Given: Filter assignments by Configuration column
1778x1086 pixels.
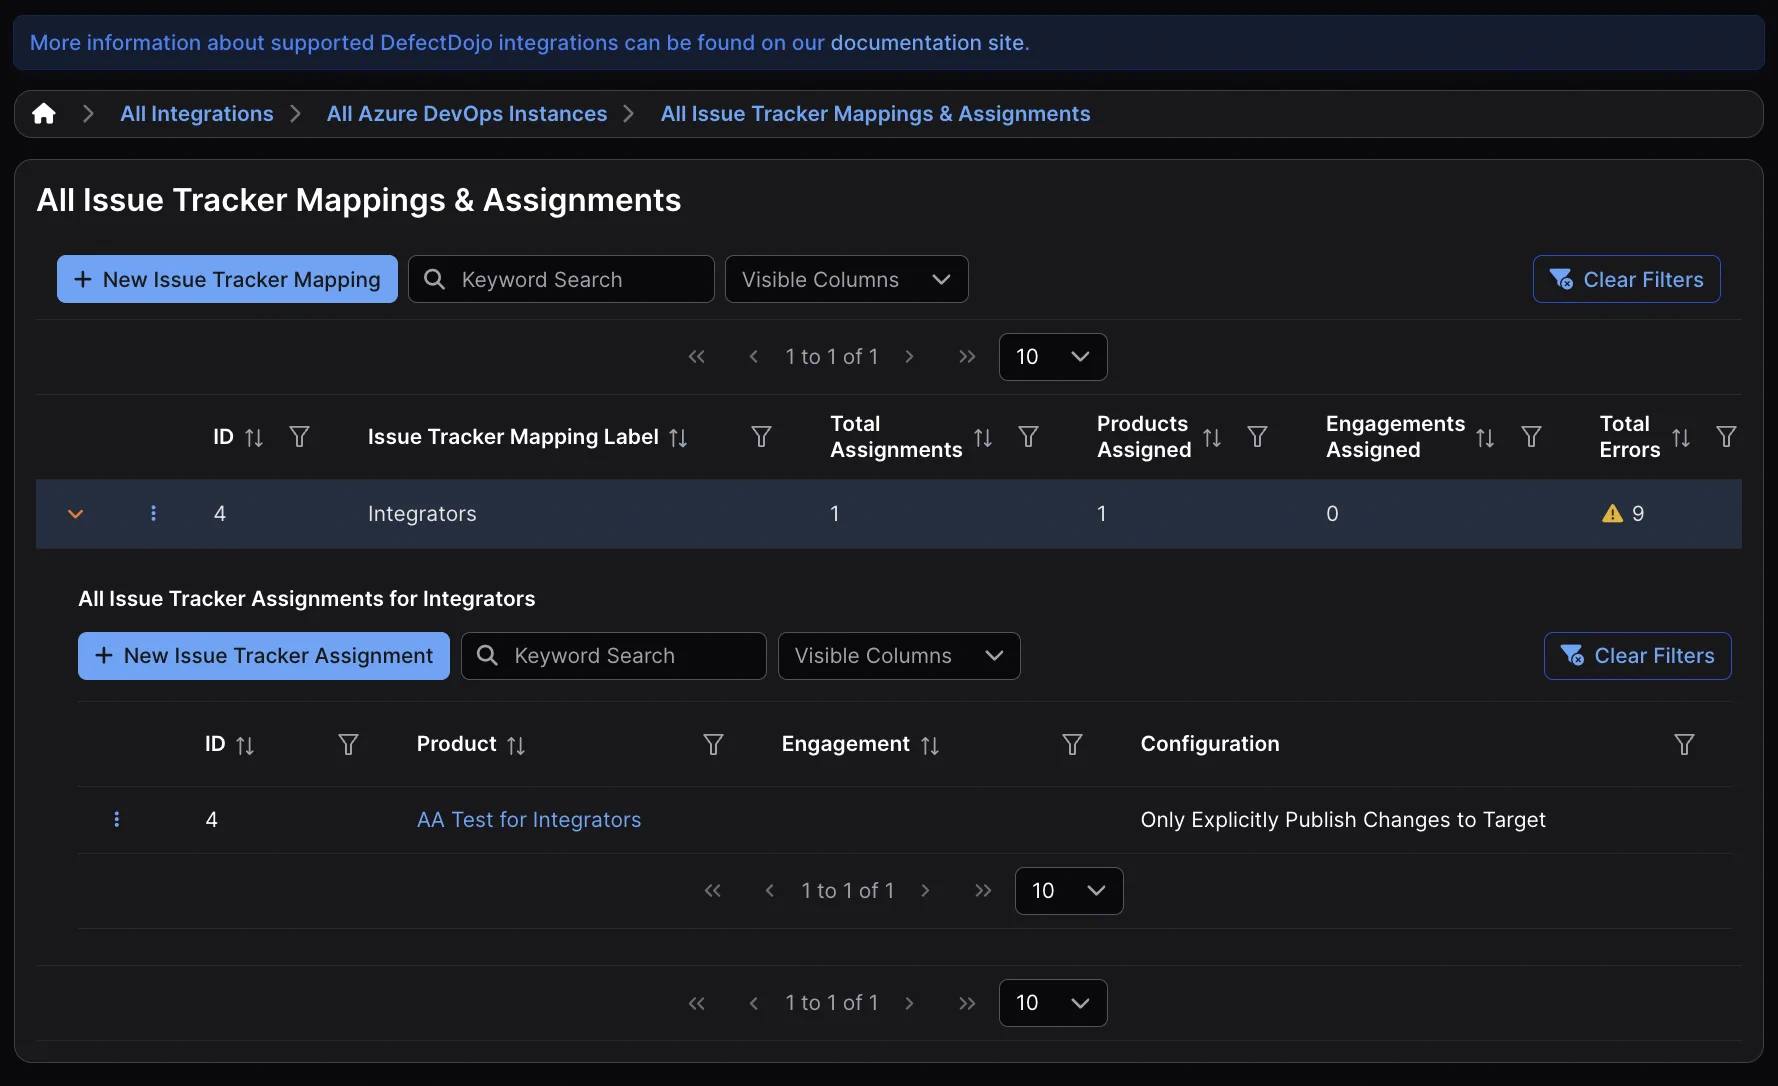Looking at the screenshot, I should [x=1684, y=744].
